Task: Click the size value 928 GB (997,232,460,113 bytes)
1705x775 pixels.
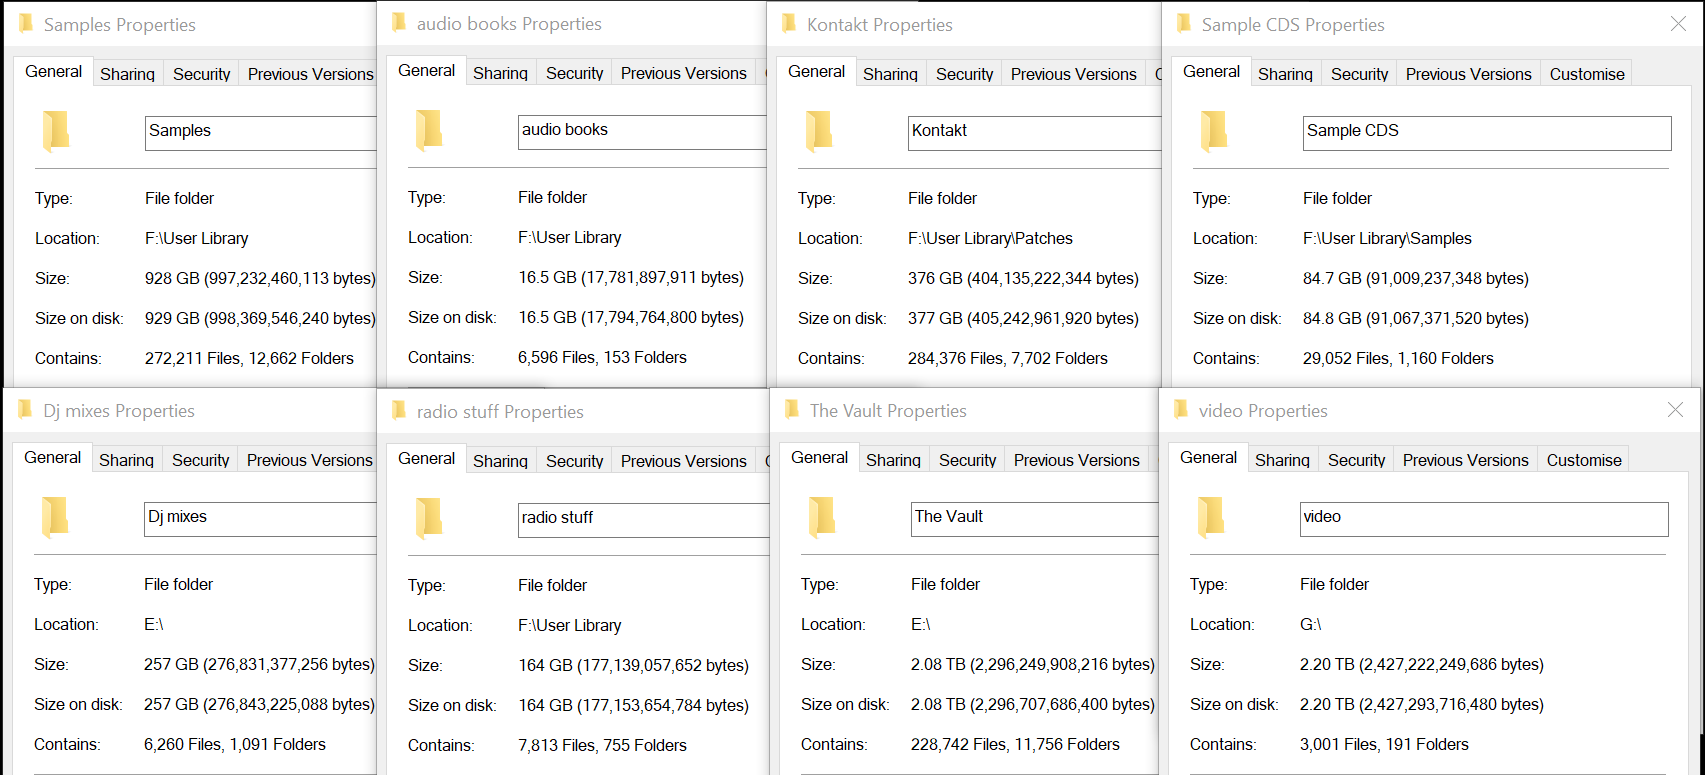Action: tap(260, 278)
